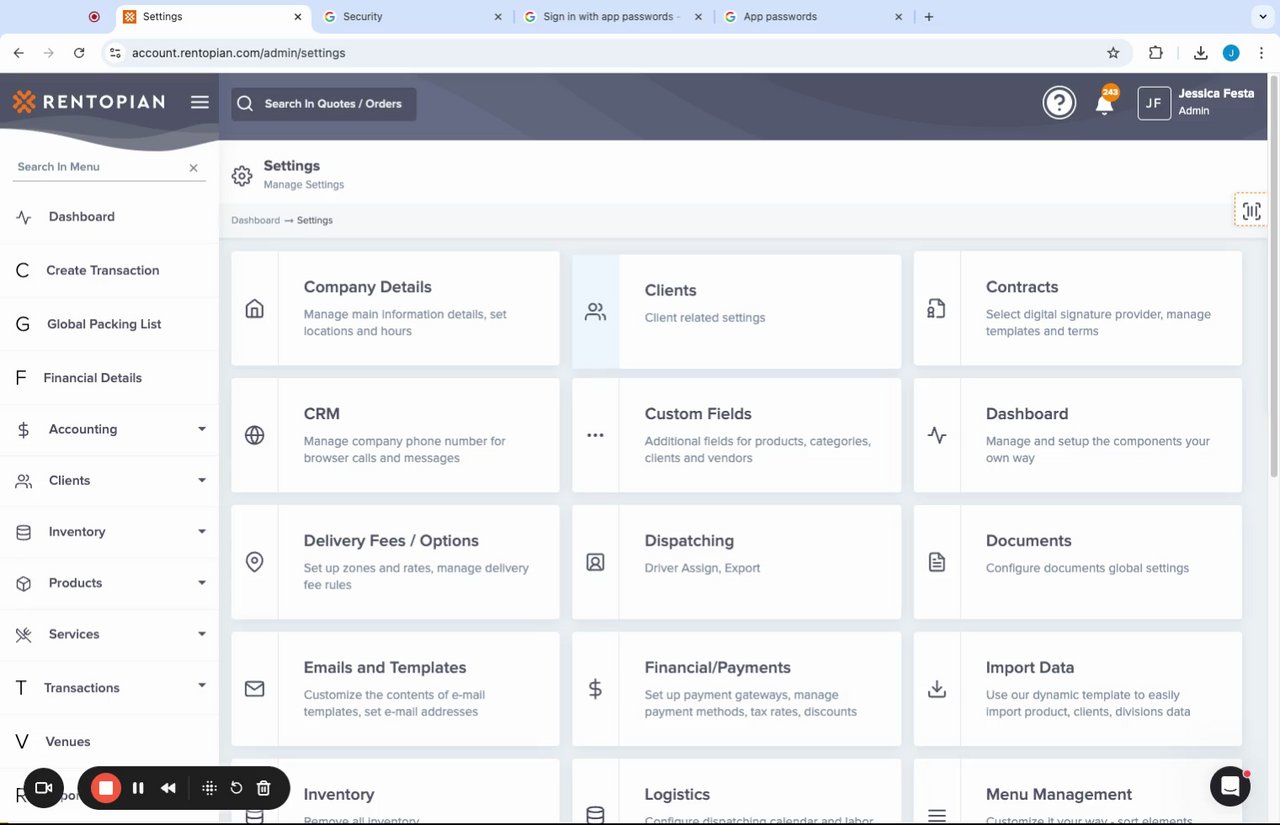This screenshot has height=825, width=1280.
Task: Click the Dispatching driver icon
Action: coord(595,562)
